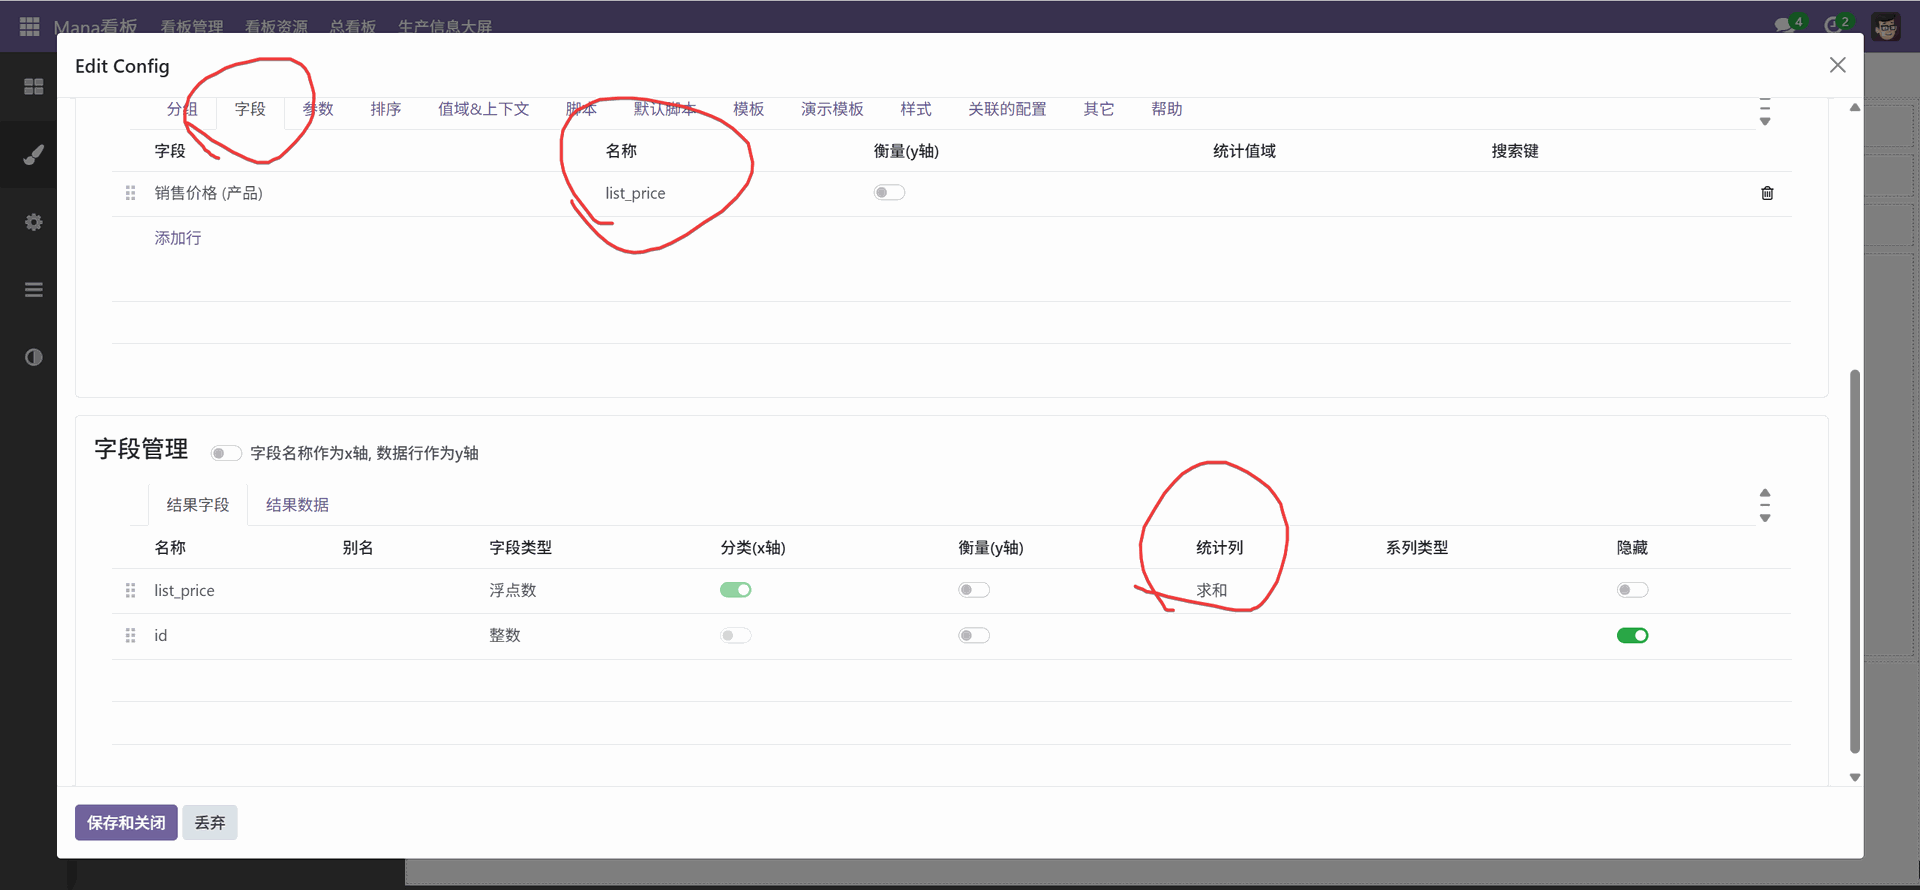
Task: Select the paintbrush design sidebar icon
Action: coord(34,154)
